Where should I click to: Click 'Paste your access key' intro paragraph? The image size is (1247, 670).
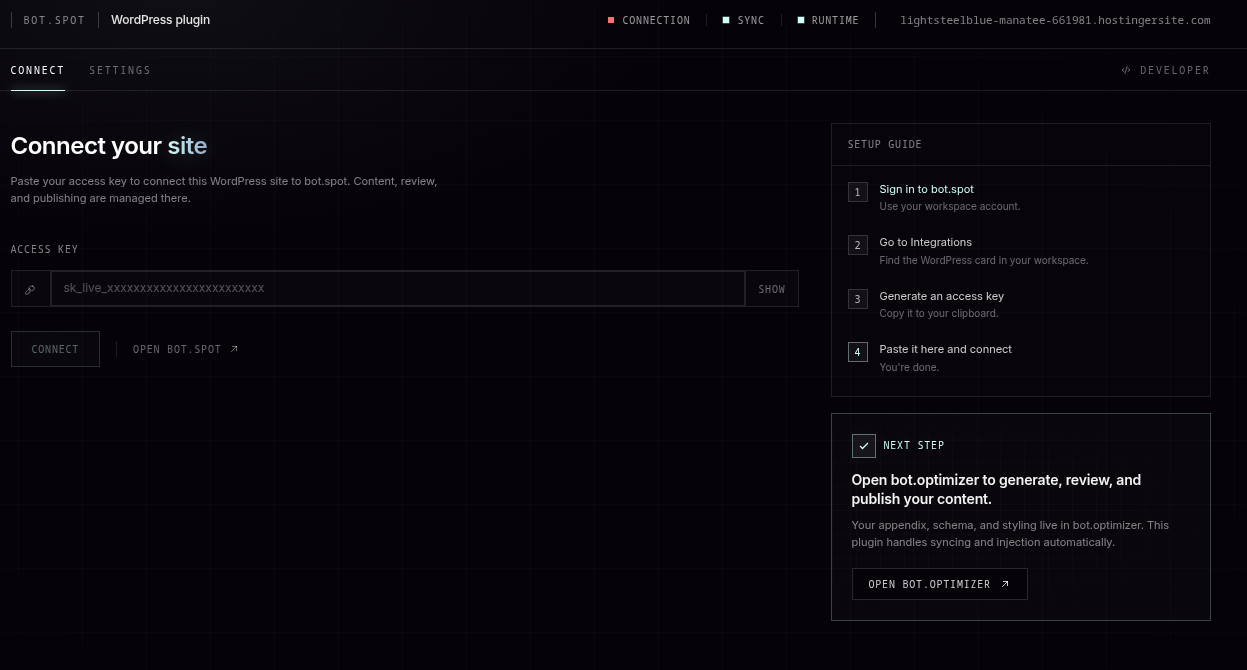(x=224, y=190)
